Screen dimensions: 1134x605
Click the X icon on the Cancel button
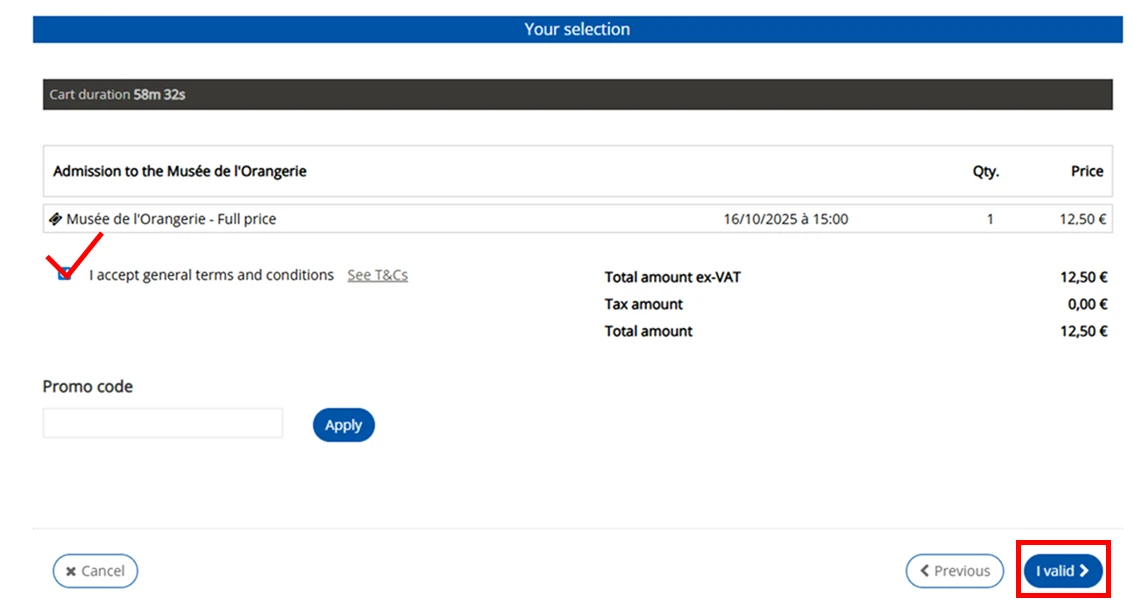70,571
